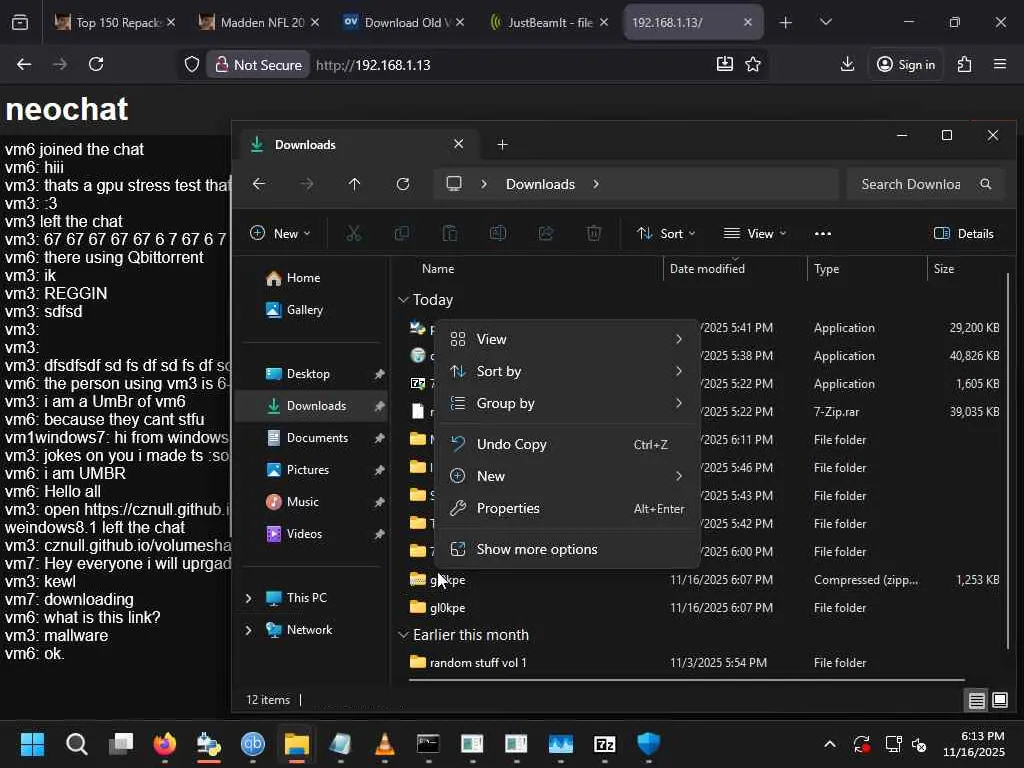
Task: Open Firefox downloads arrow icon
Action: point(847,64)
